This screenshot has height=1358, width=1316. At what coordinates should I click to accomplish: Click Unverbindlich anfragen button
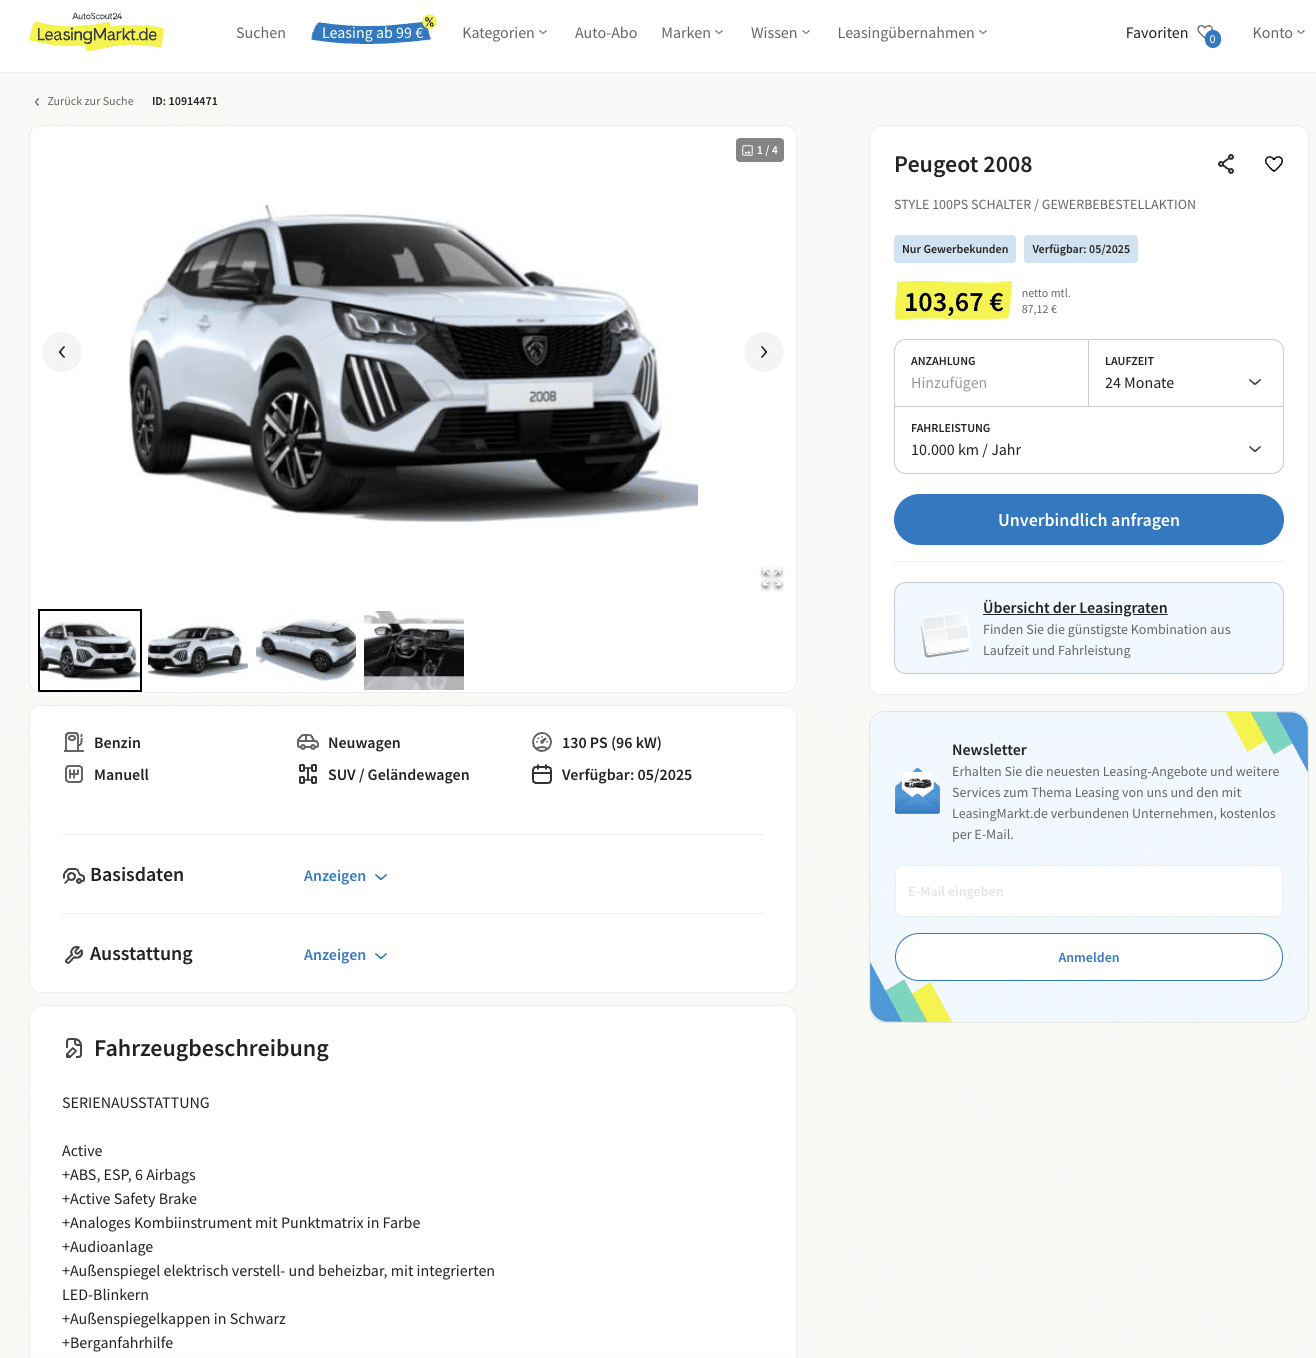tap(1088, 520)
